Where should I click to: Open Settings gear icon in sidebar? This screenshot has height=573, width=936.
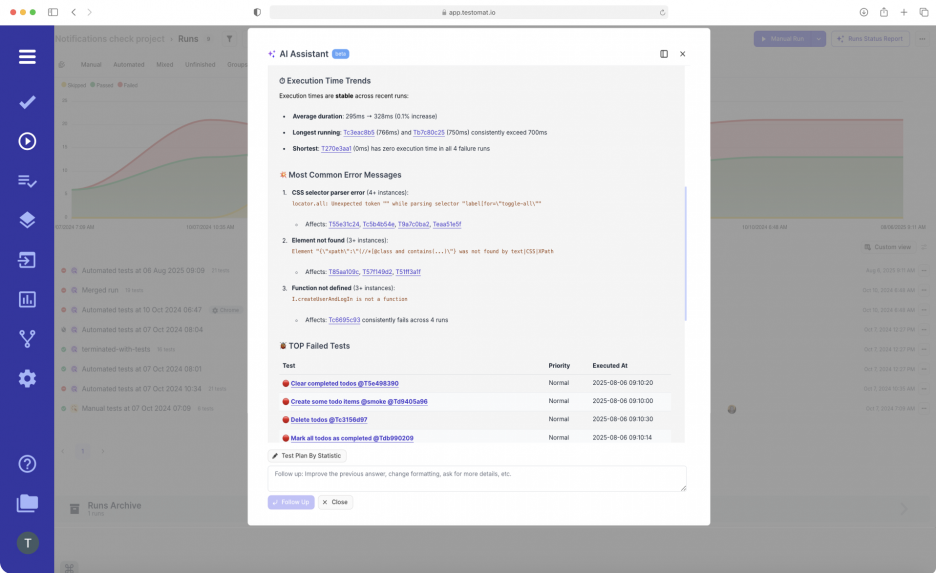27,378
